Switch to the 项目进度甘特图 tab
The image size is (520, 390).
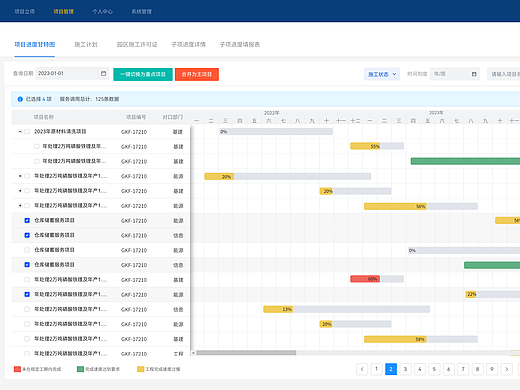35,44
